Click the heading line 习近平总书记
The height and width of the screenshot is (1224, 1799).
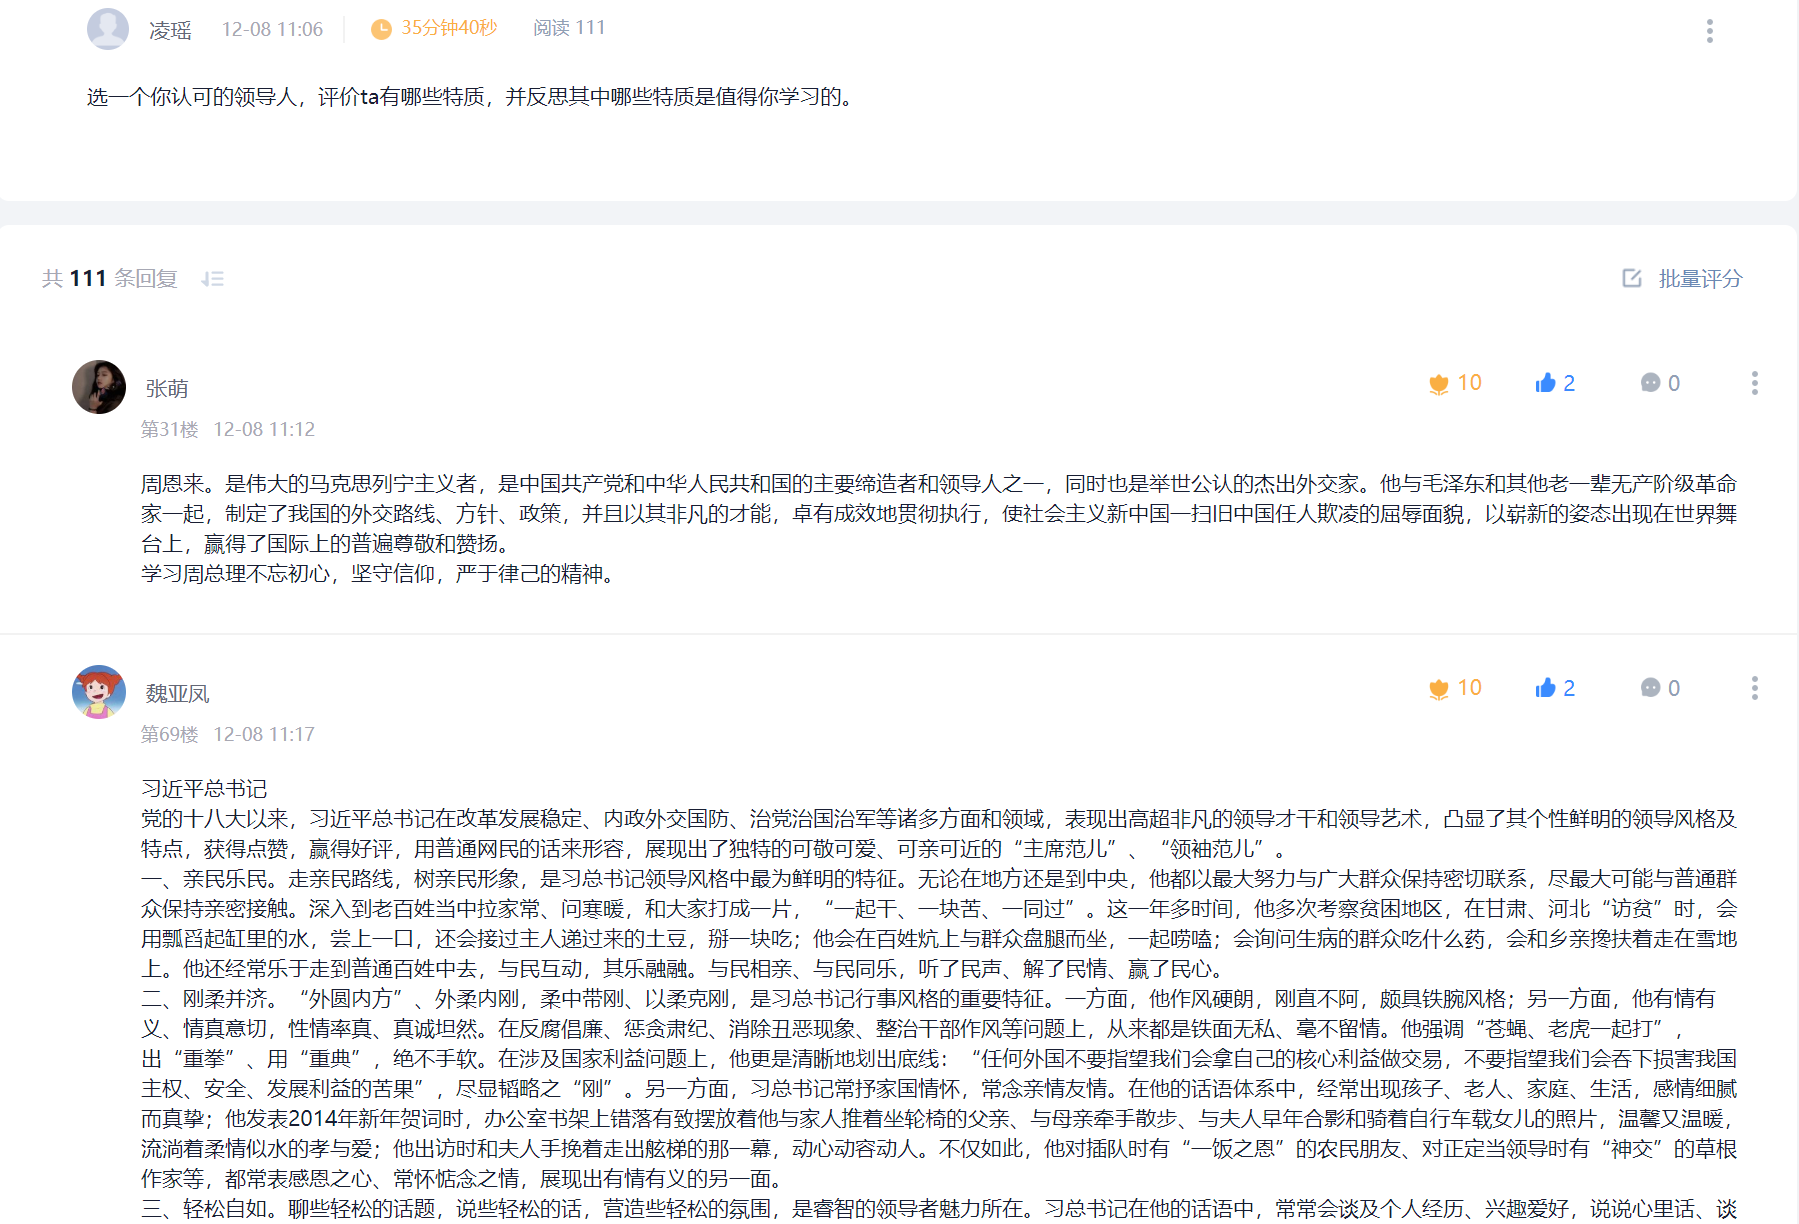[x=204, y=789]
